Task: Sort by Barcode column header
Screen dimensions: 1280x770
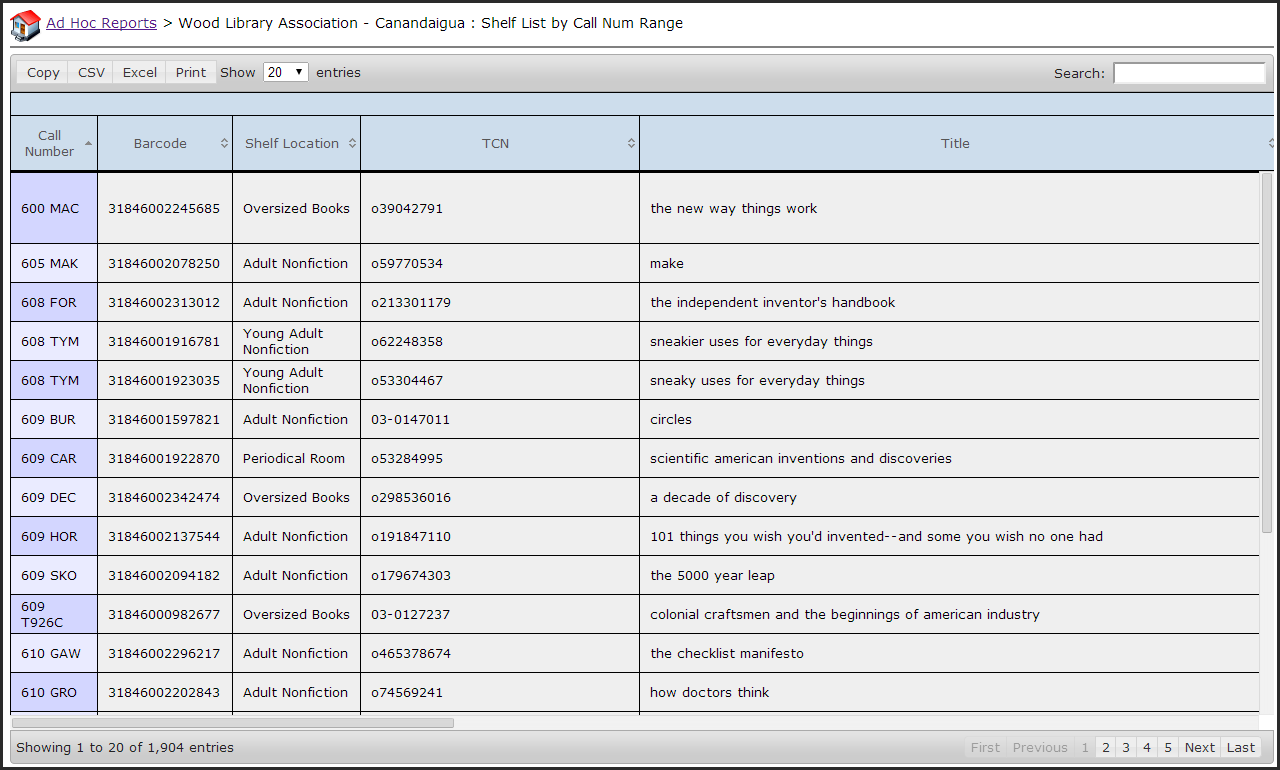Action: [x=165, y=143]
